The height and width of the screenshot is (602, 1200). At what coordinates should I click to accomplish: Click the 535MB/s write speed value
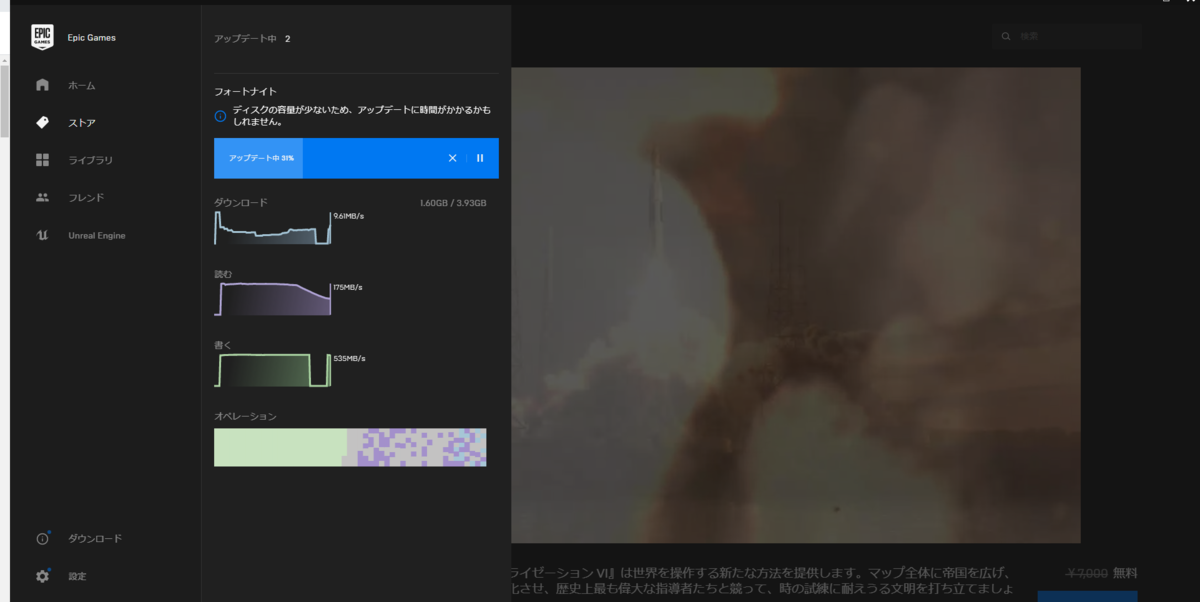(349, 358)
